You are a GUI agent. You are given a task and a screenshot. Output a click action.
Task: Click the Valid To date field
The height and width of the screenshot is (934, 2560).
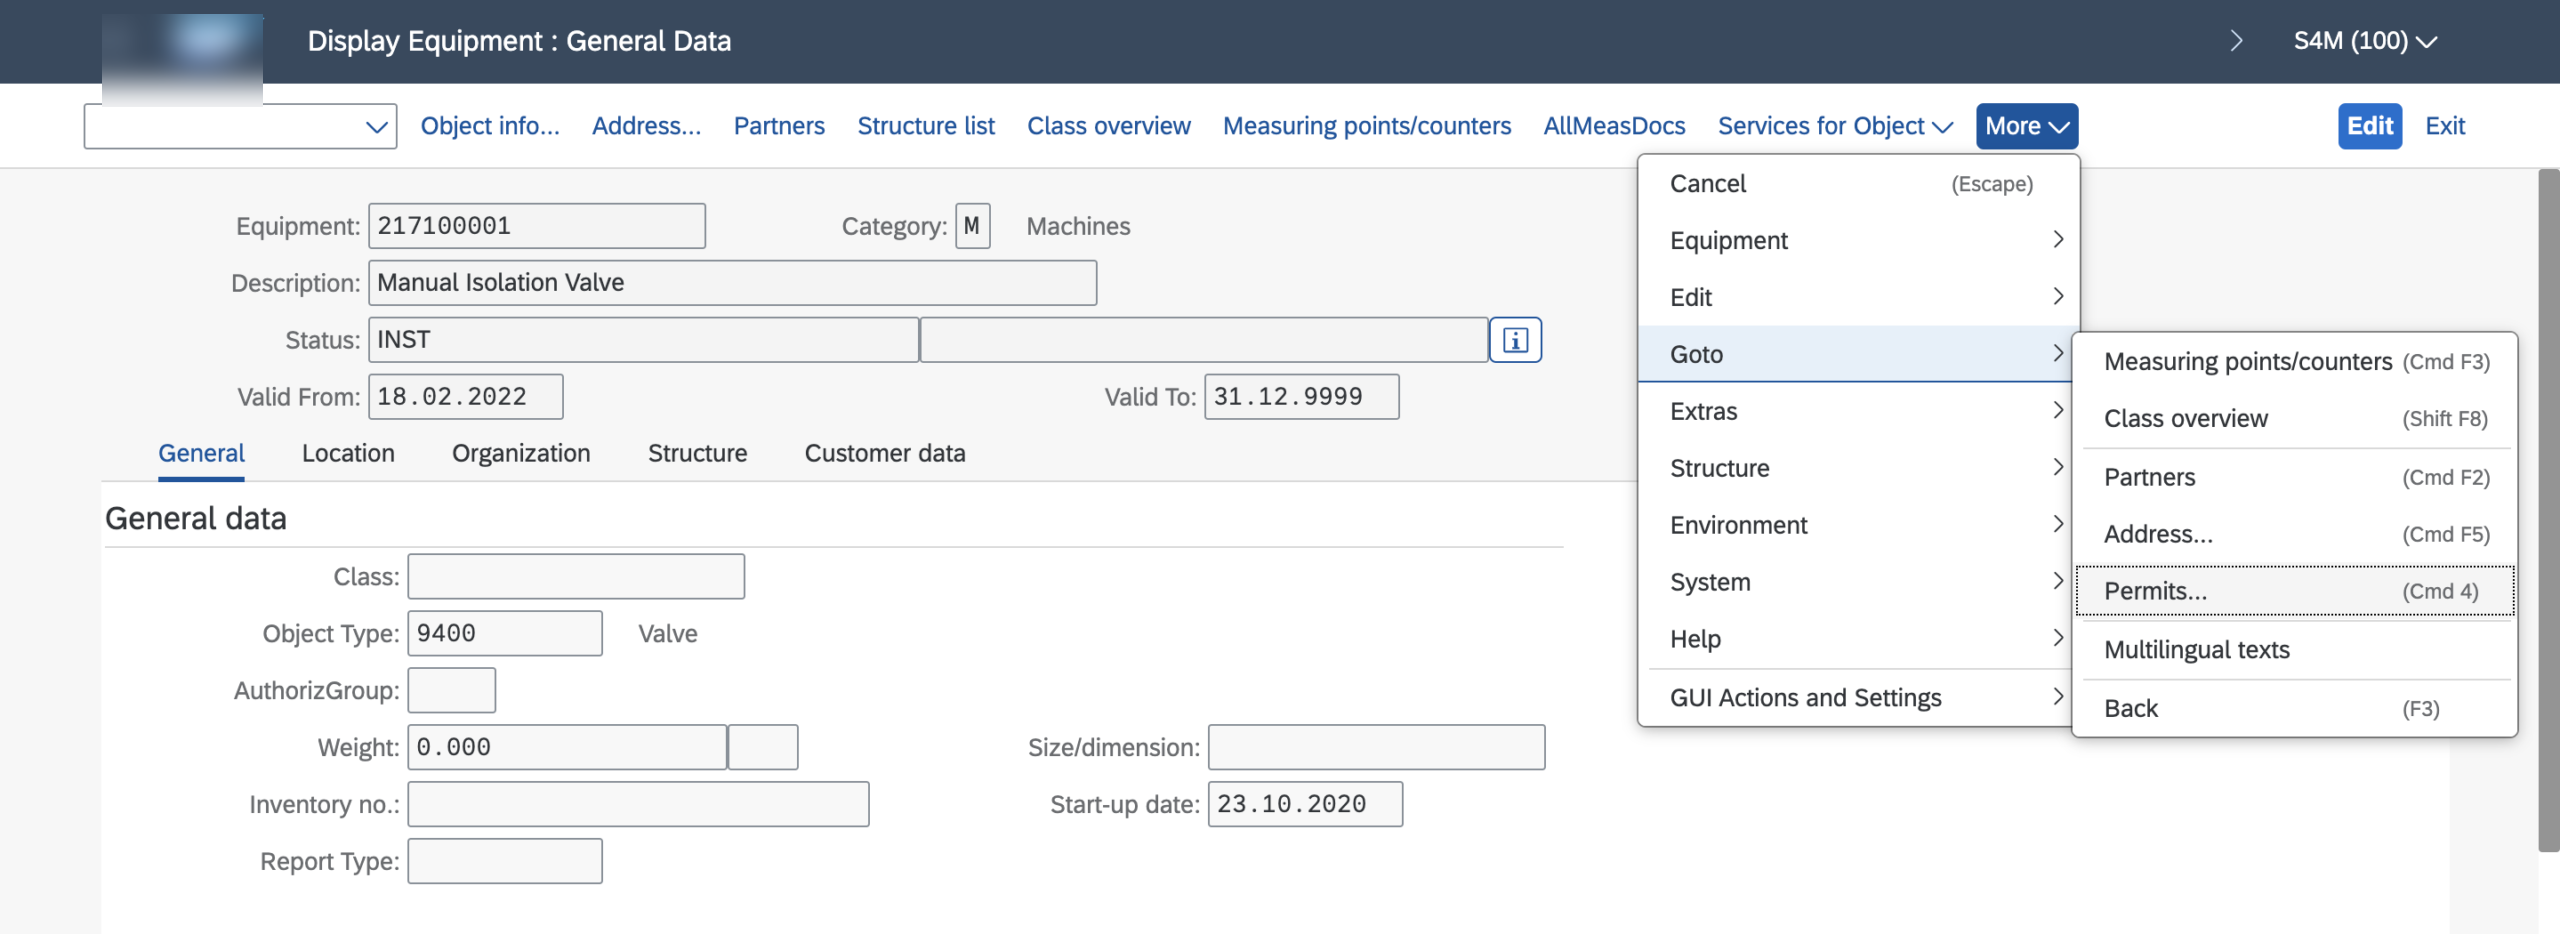[x=1302, y=397]
